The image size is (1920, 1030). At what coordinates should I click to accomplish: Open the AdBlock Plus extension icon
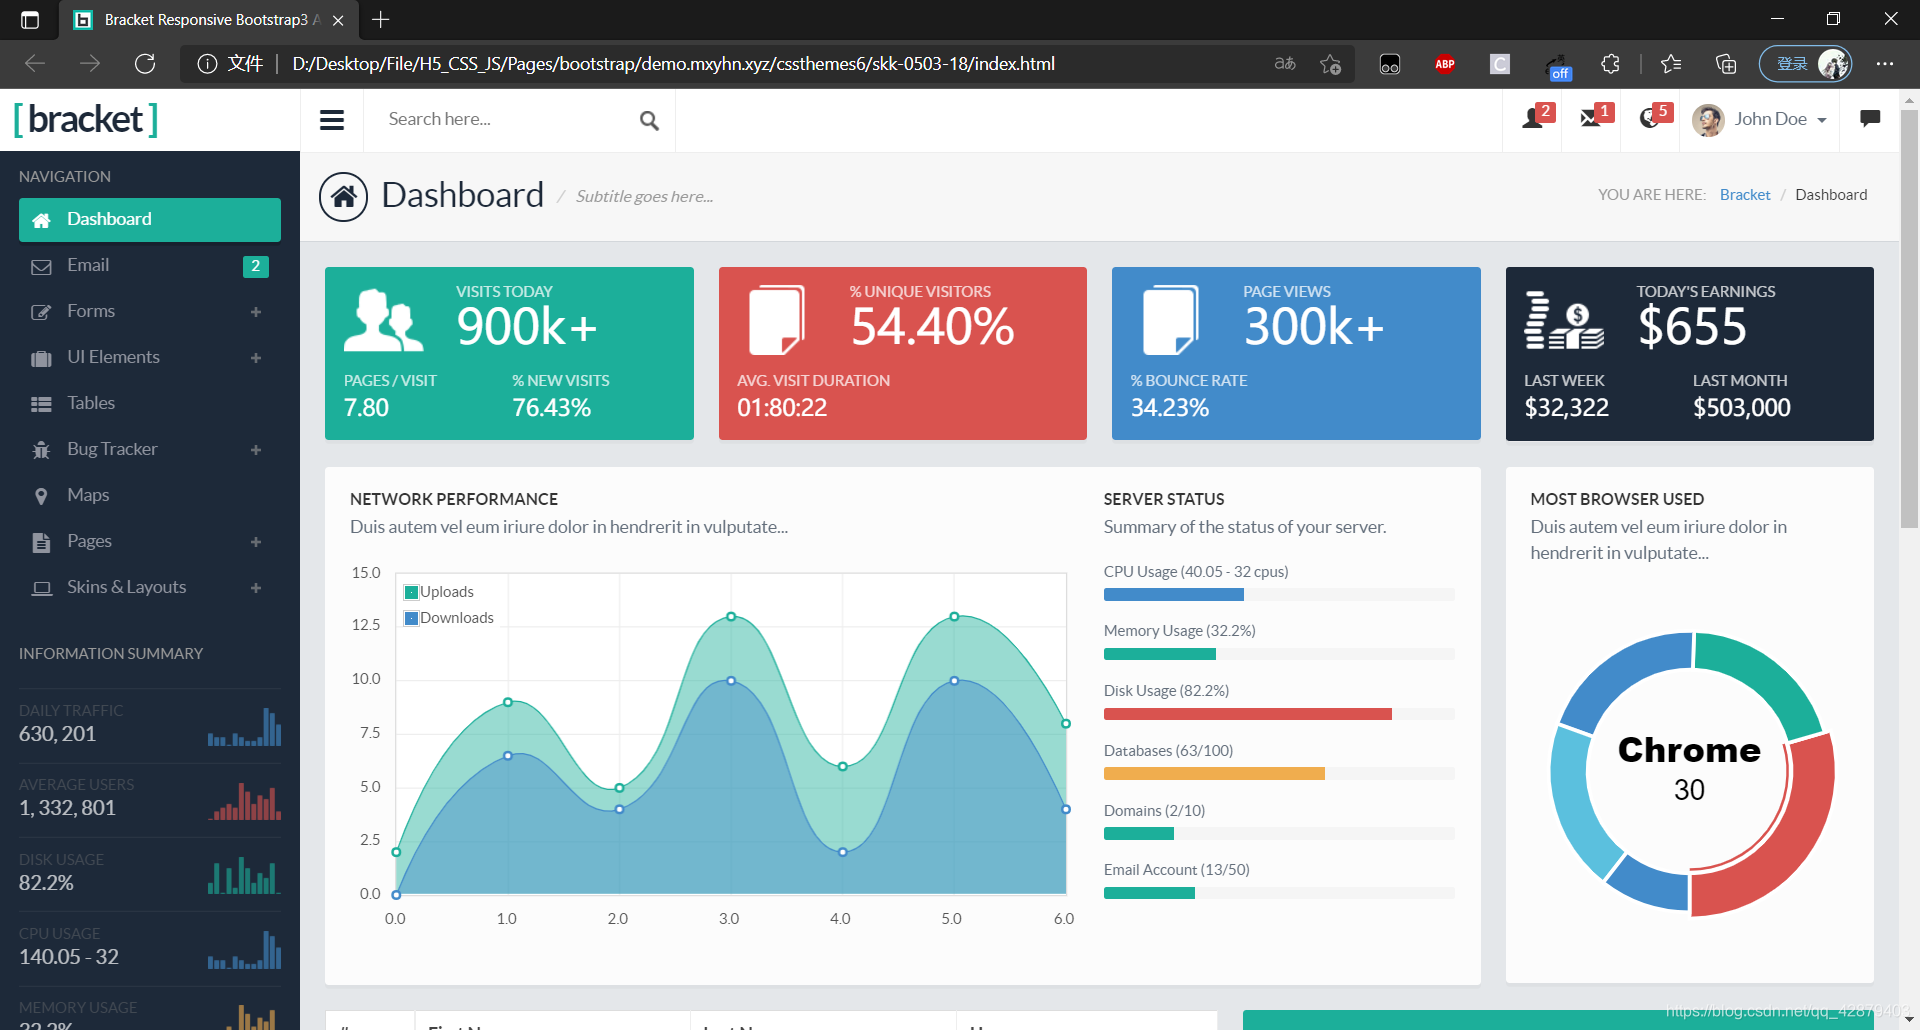point(1445,64)
